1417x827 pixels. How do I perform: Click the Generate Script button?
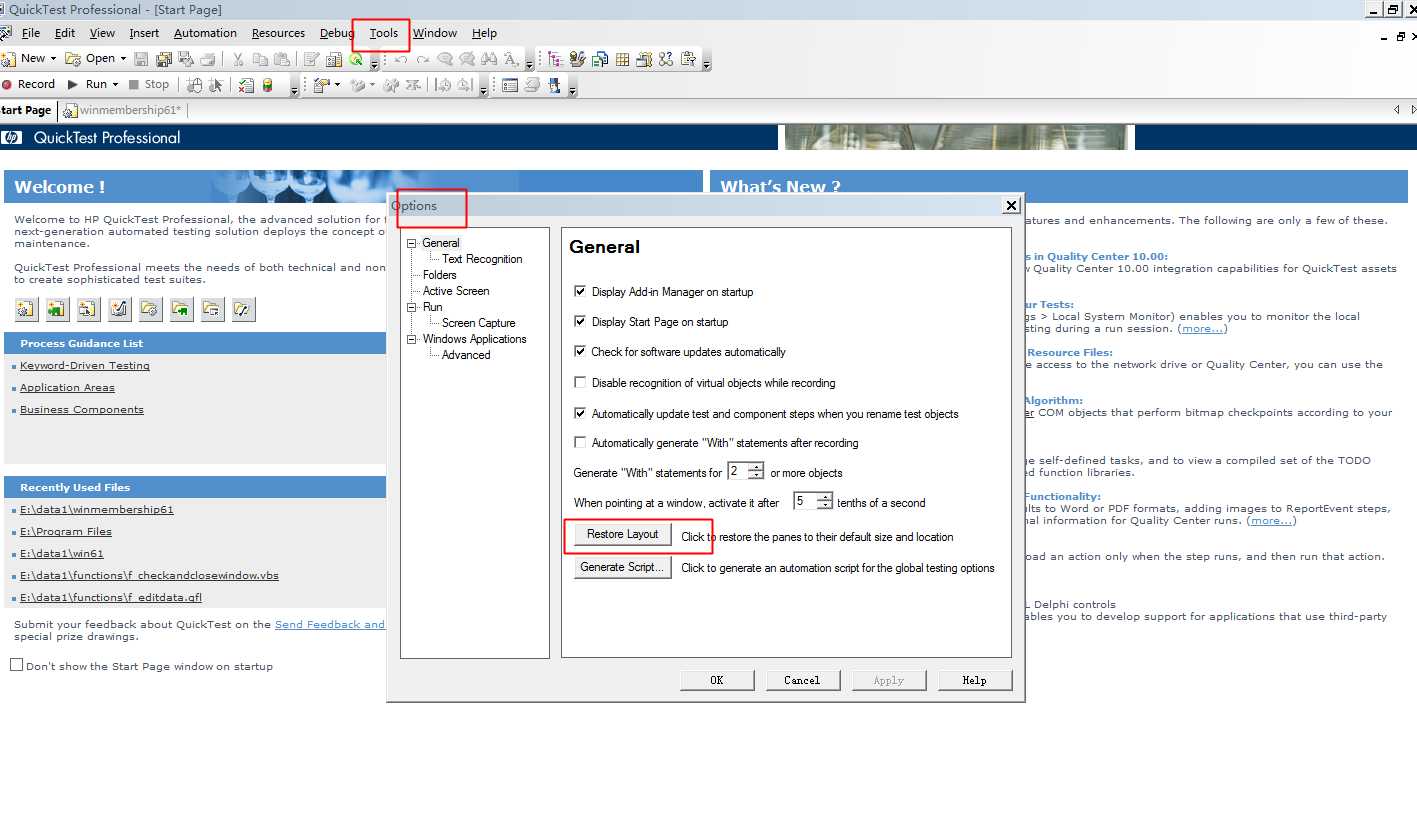622,567
